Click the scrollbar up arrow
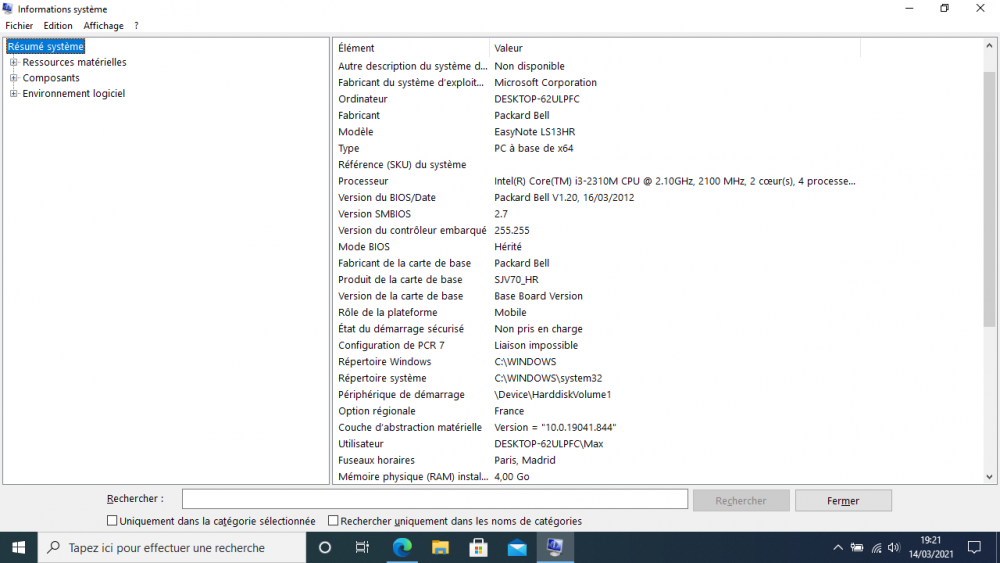 click(x=989, y=45)
